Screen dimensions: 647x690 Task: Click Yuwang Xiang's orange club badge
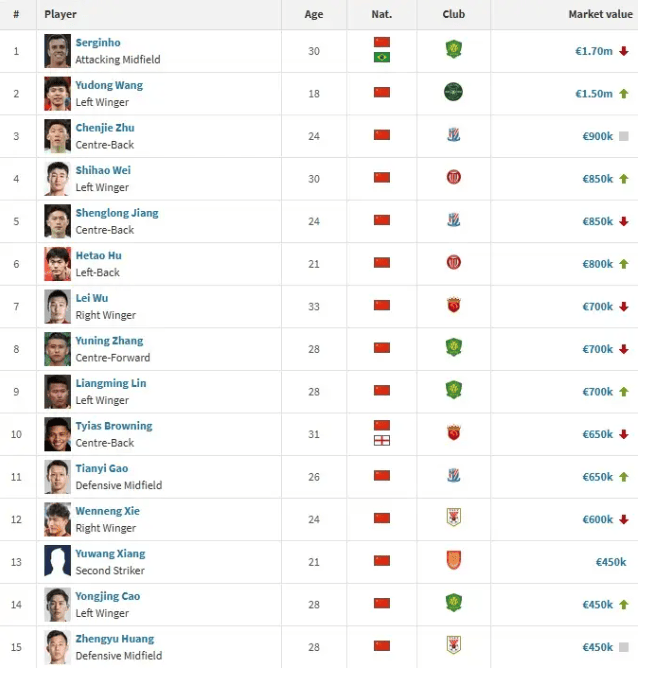pos(453,560)
